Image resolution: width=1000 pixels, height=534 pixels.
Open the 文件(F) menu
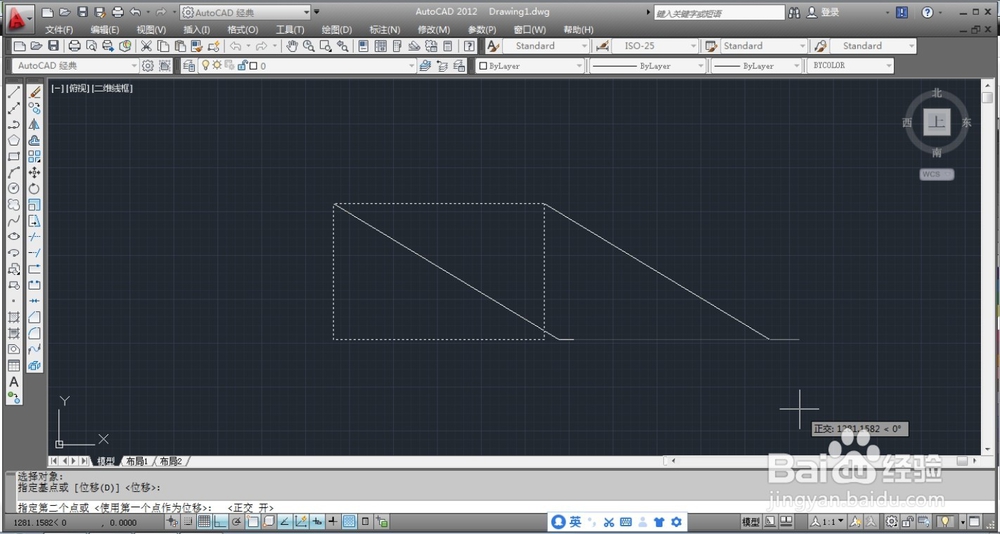[59, 30]
